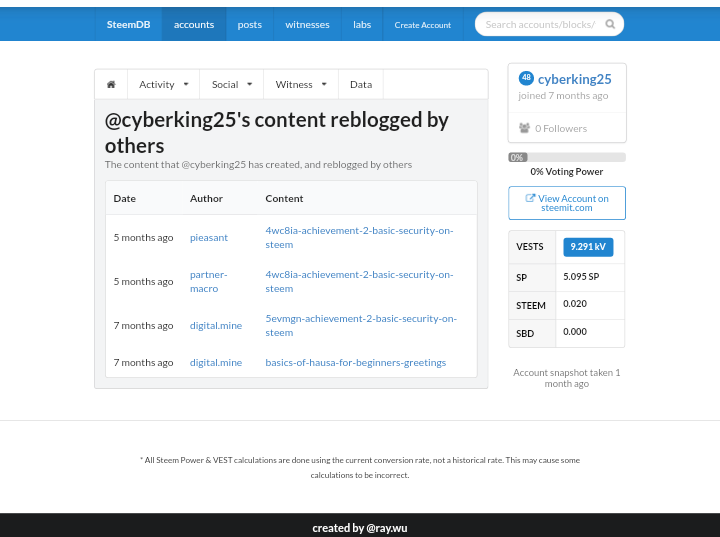Click 'Account snapshot taken 1 month ago'
The image size is (720, 537).
(x=567, y=378)
